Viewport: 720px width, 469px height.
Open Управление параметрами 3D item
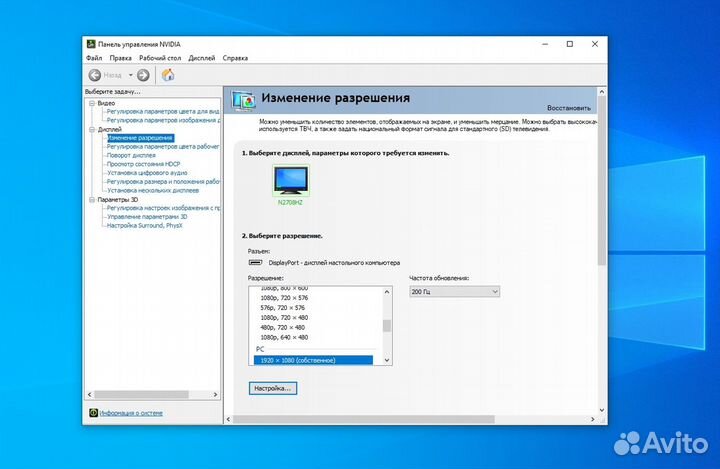[x=147, y=217]
